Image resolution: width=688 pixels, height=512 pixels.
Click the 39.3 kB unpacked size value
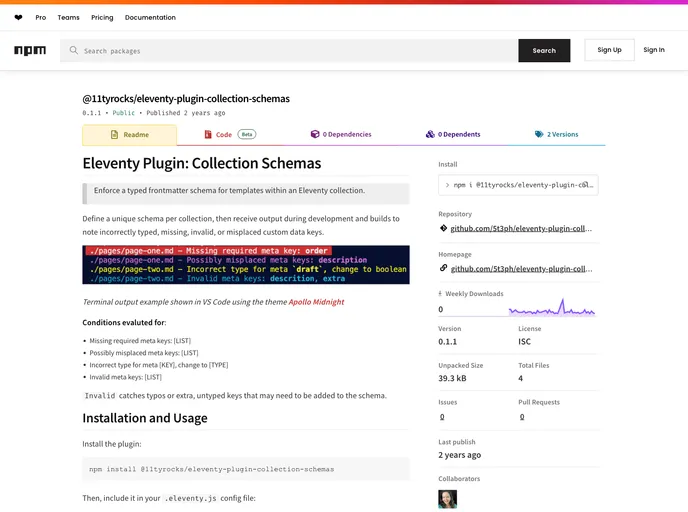[452, 378]
